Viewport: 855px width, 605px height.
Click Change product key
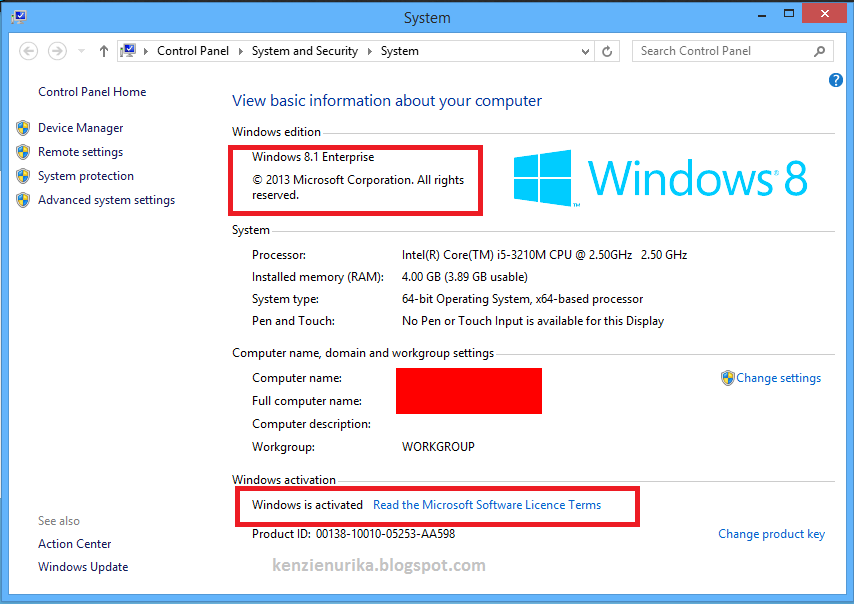(771, 534)
